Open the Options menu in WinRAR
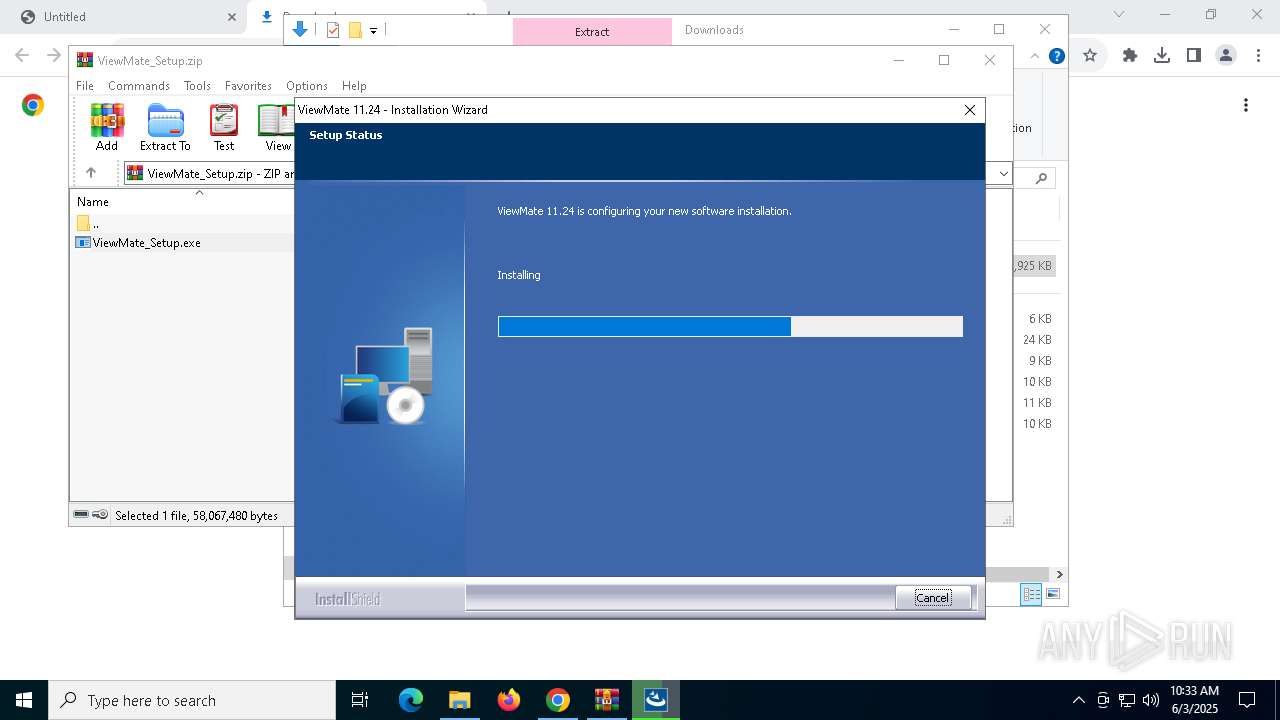The height and width of the screenshot is (720, 1280). click(x=307, y=86)
